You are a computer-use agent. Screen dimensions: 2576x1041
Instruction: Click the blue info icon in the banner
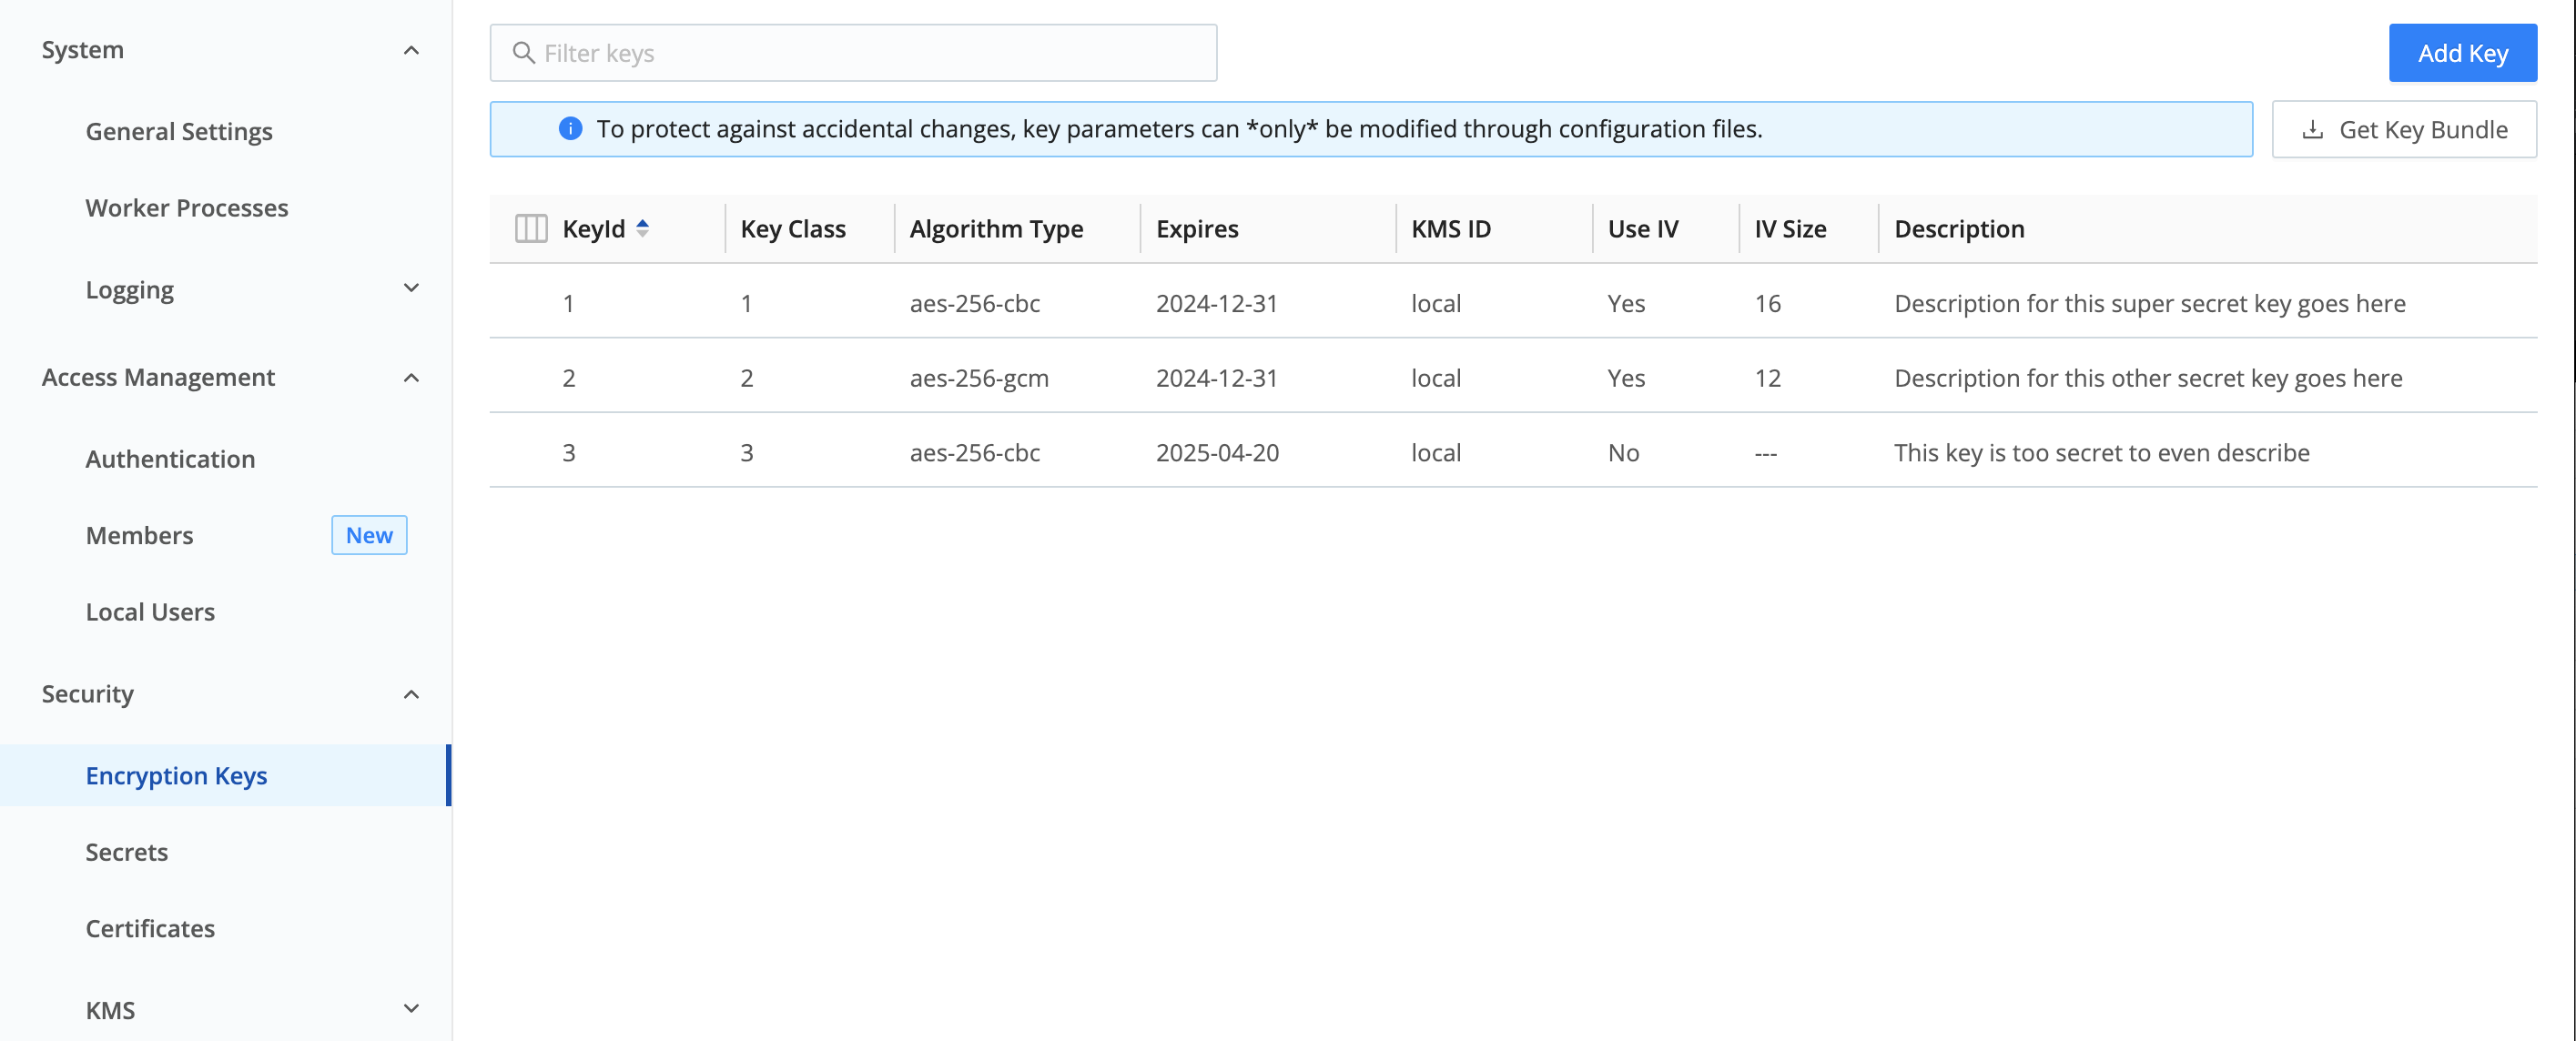coord(570,129)
